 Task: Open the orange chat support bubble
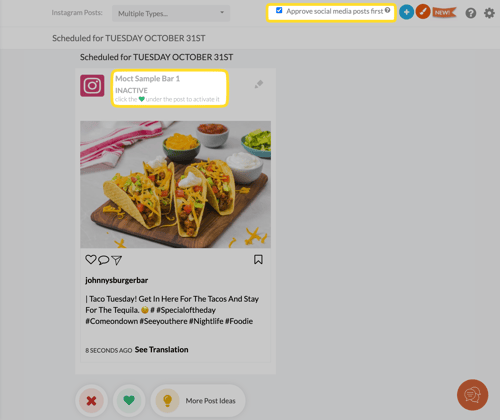pos(473,395)
